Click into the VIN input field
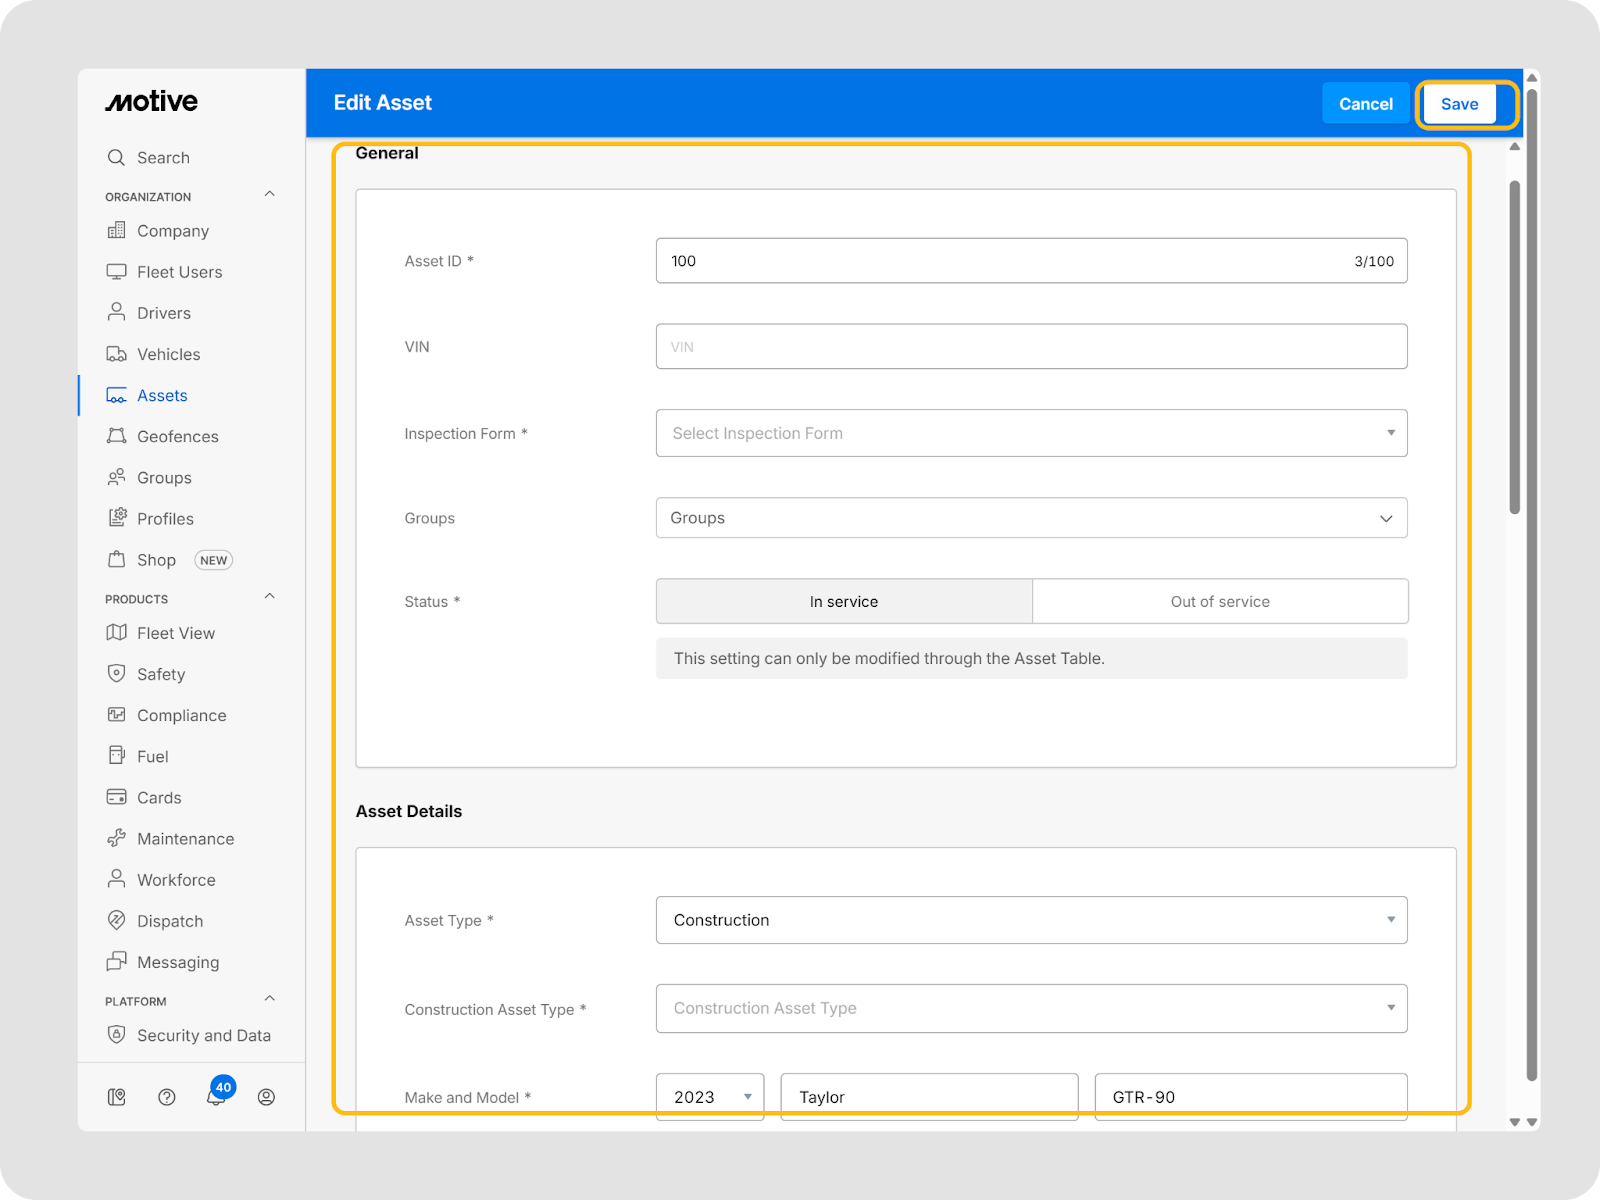 pyautogui.click(x=1031, y=347)
